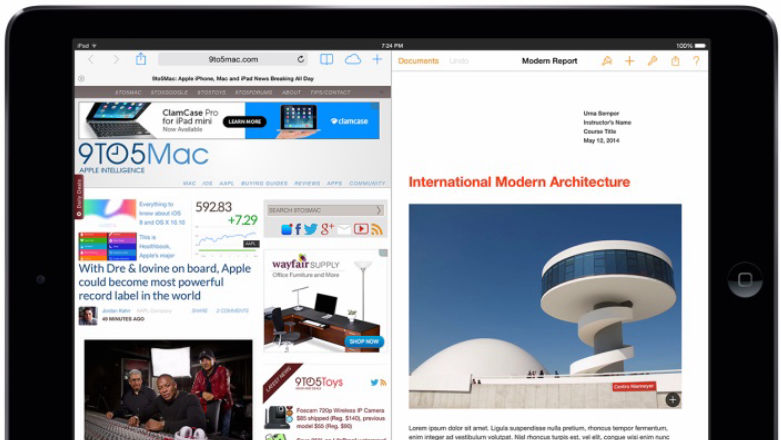781x440 pixels.
Task: Click the Safari address bar
Action: click(x=233, y=60)
